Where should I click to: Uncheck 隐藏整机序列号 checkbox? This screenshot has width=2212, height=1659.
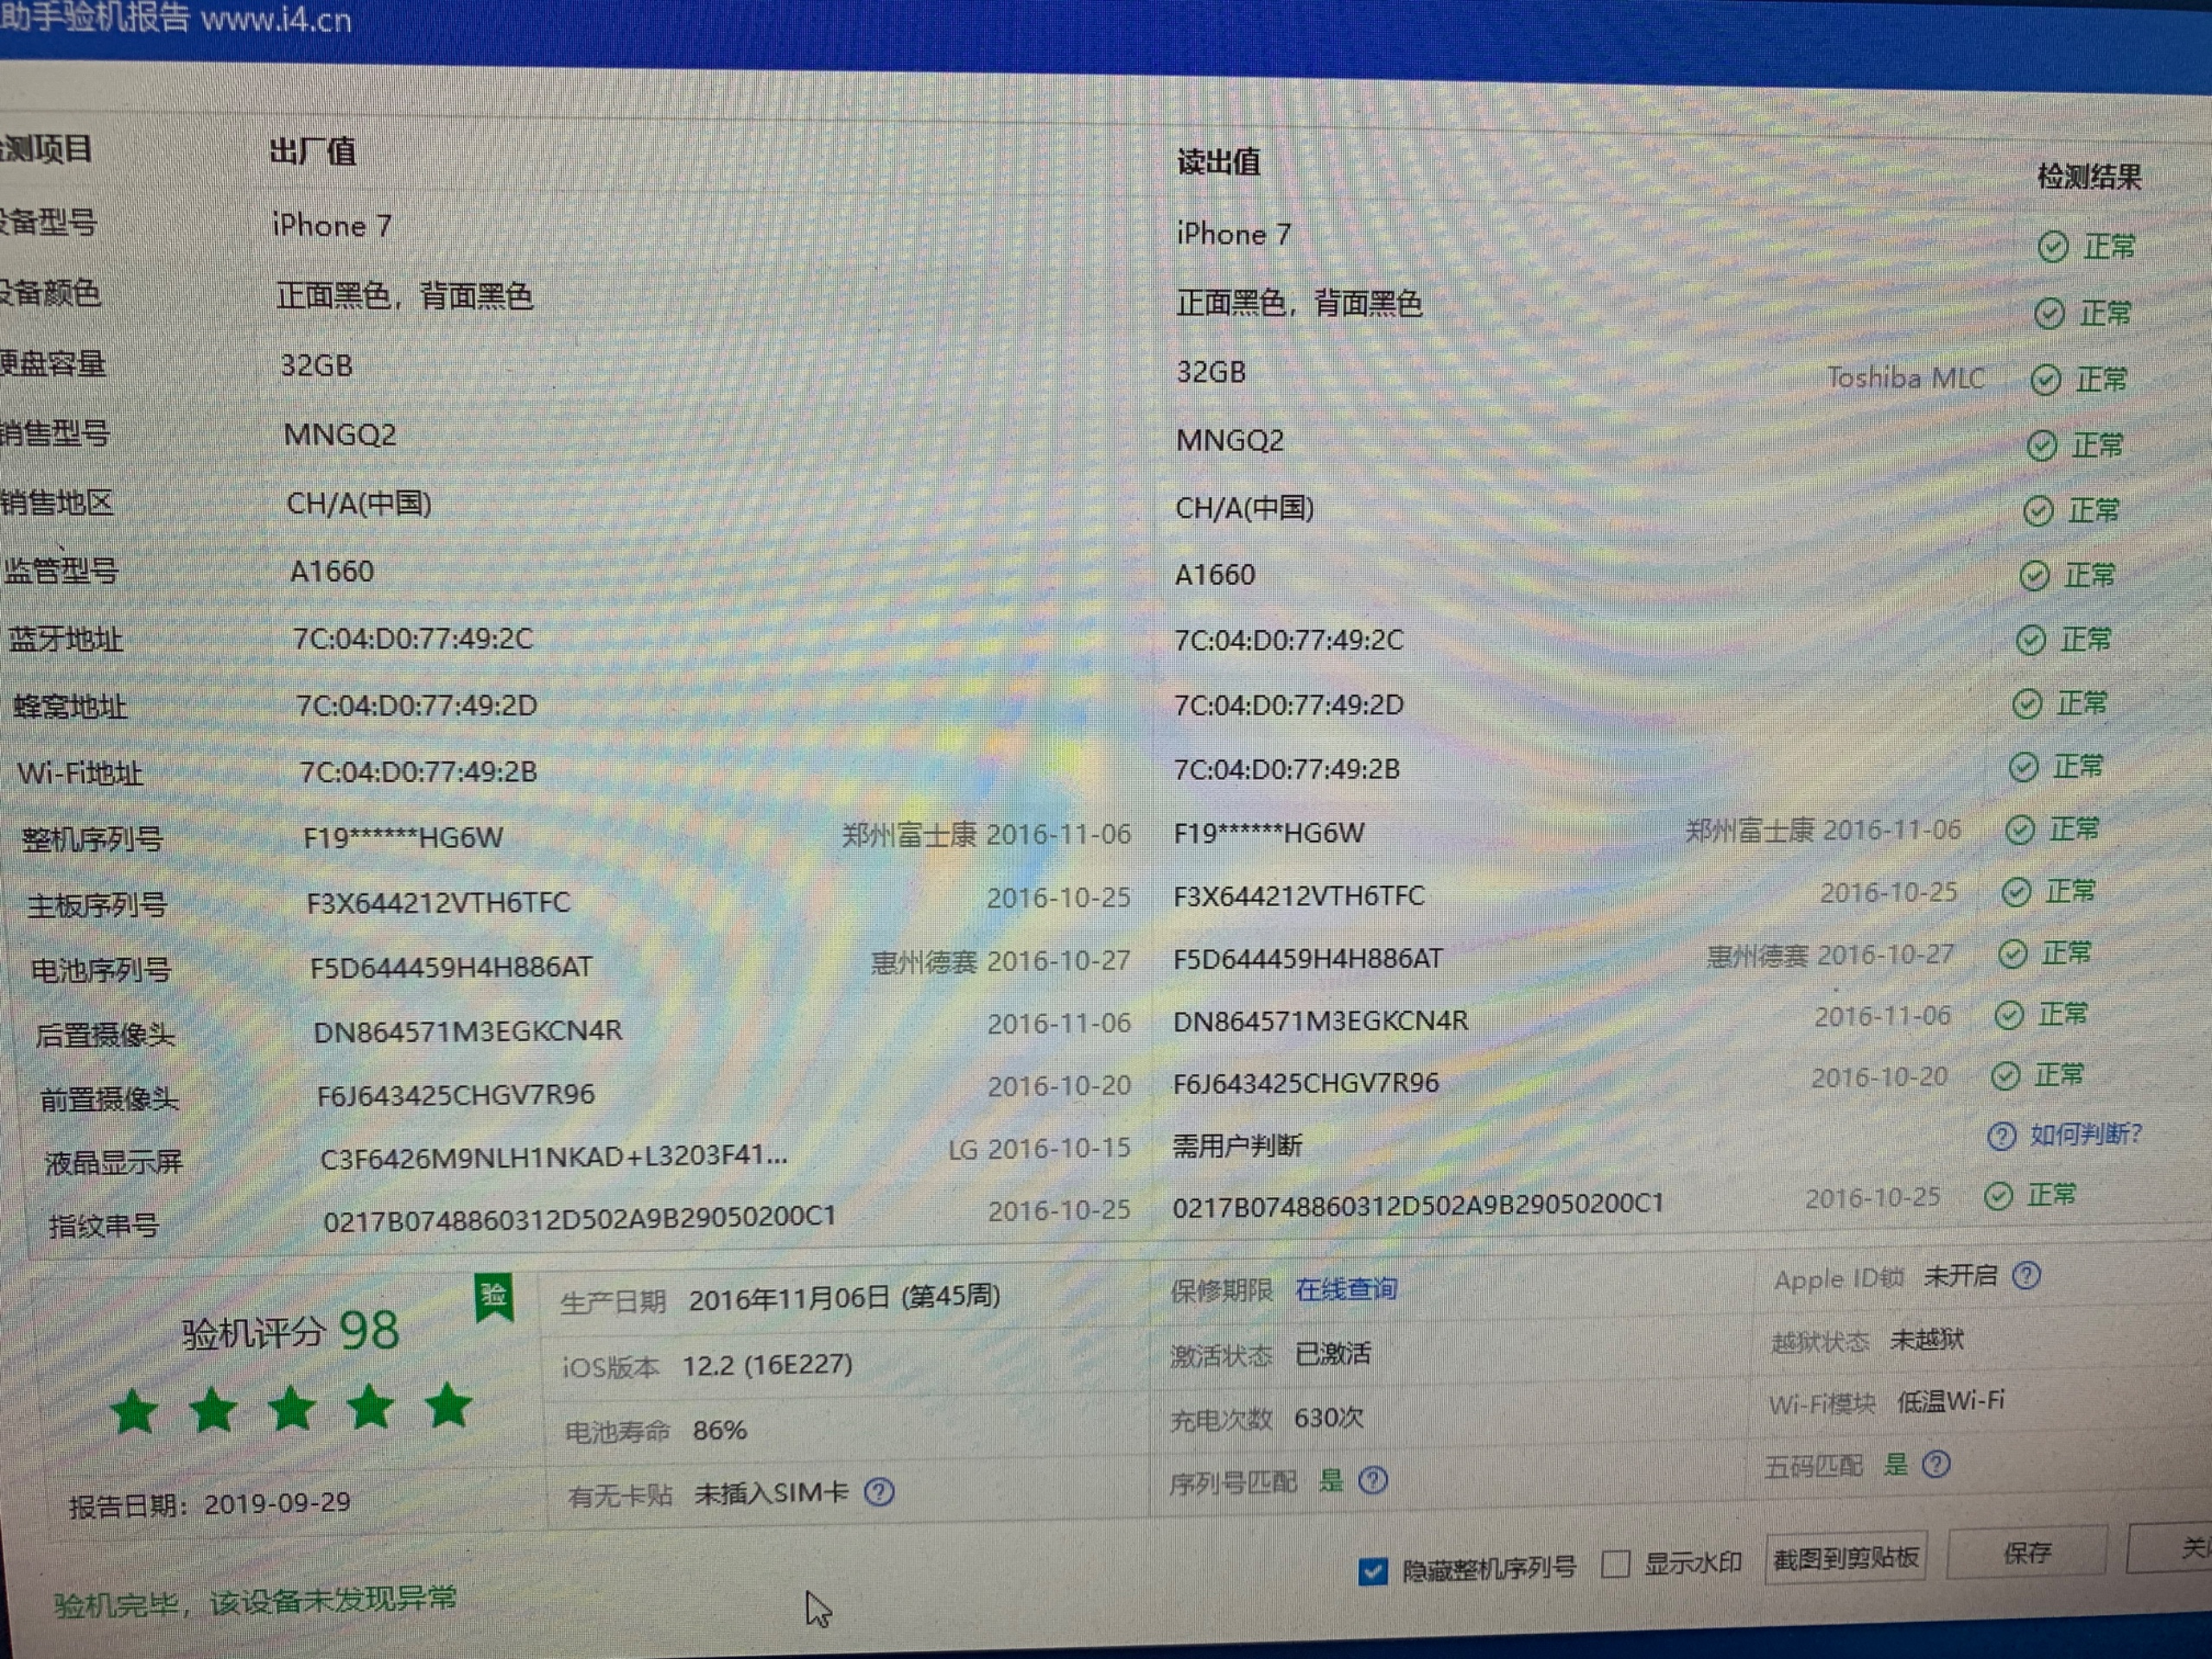(1373, 1571)
